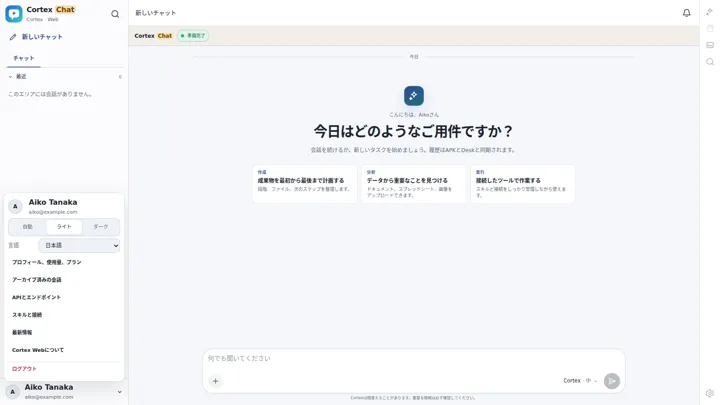
Task: Click the blue sparkle icon above the greeting
Action: pyautogui.click(x=414, y=96)
